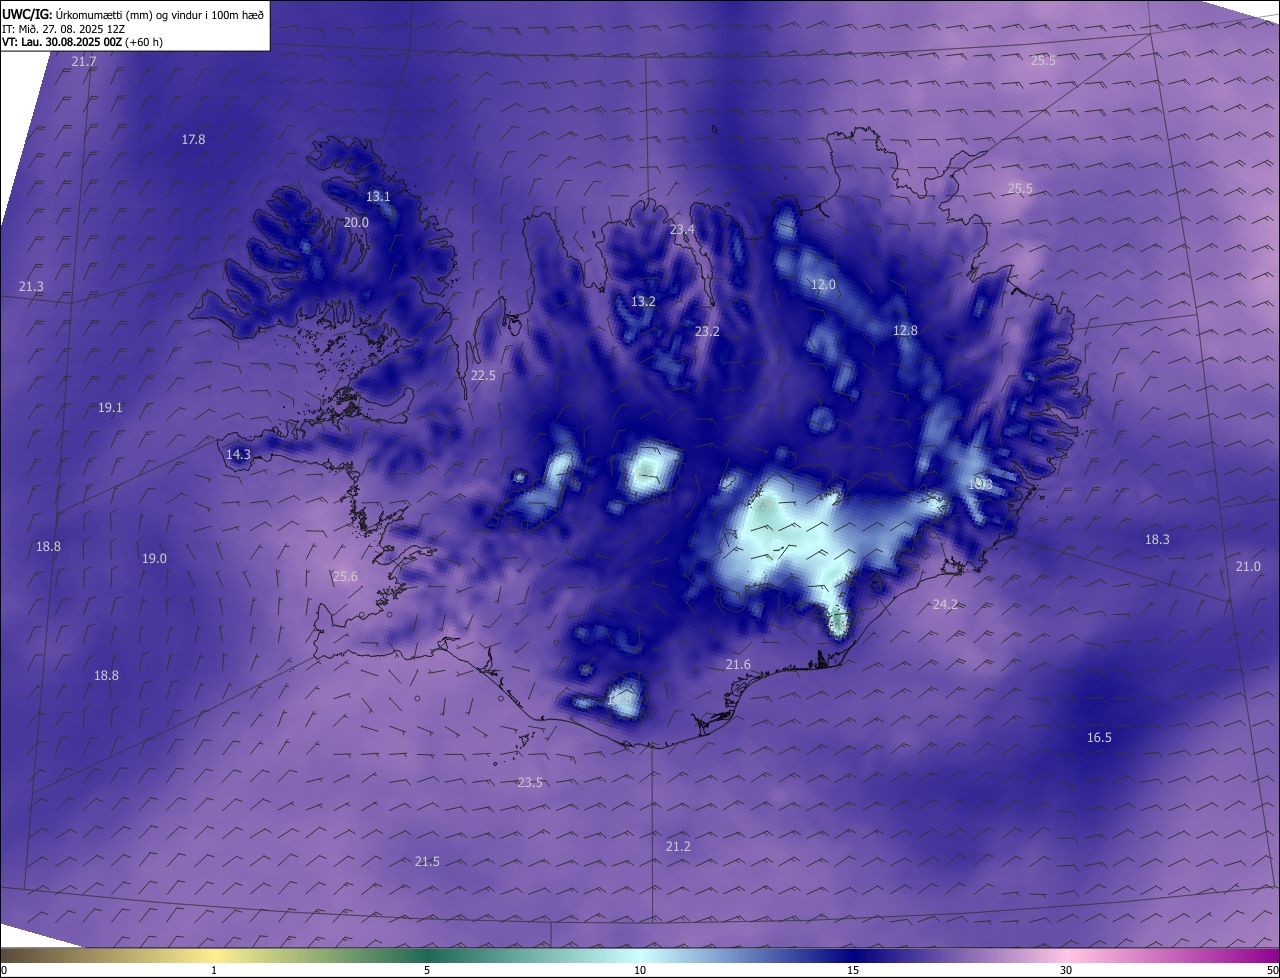Click the 21.0 value label

pos(1248,567)
